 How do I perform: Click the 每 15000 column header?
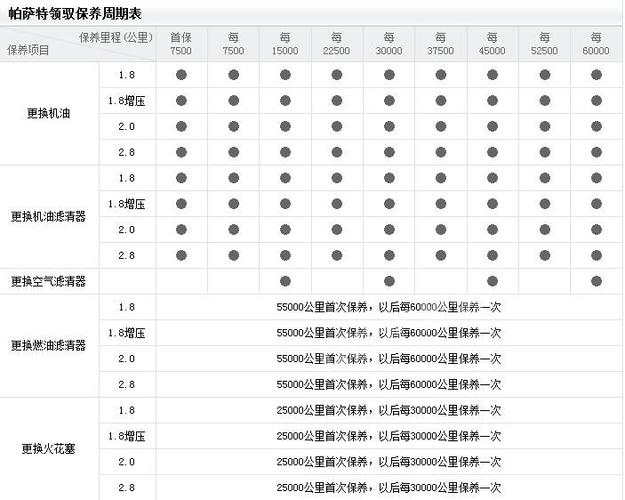pyautogui.click(x=285, y=44)
